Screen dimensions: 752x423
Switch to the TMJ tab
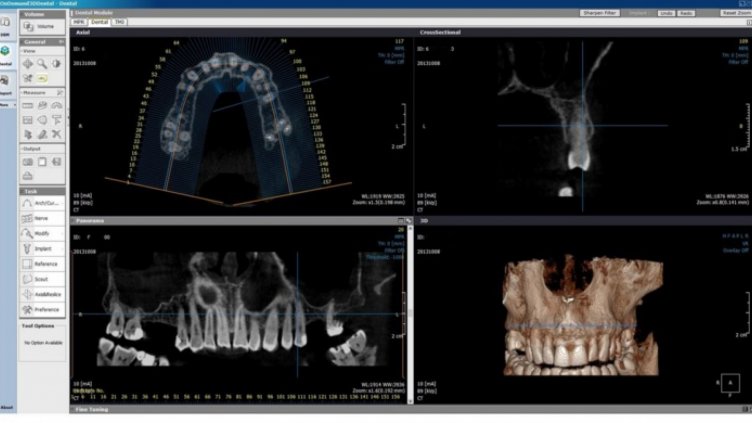tap(119, 22)
